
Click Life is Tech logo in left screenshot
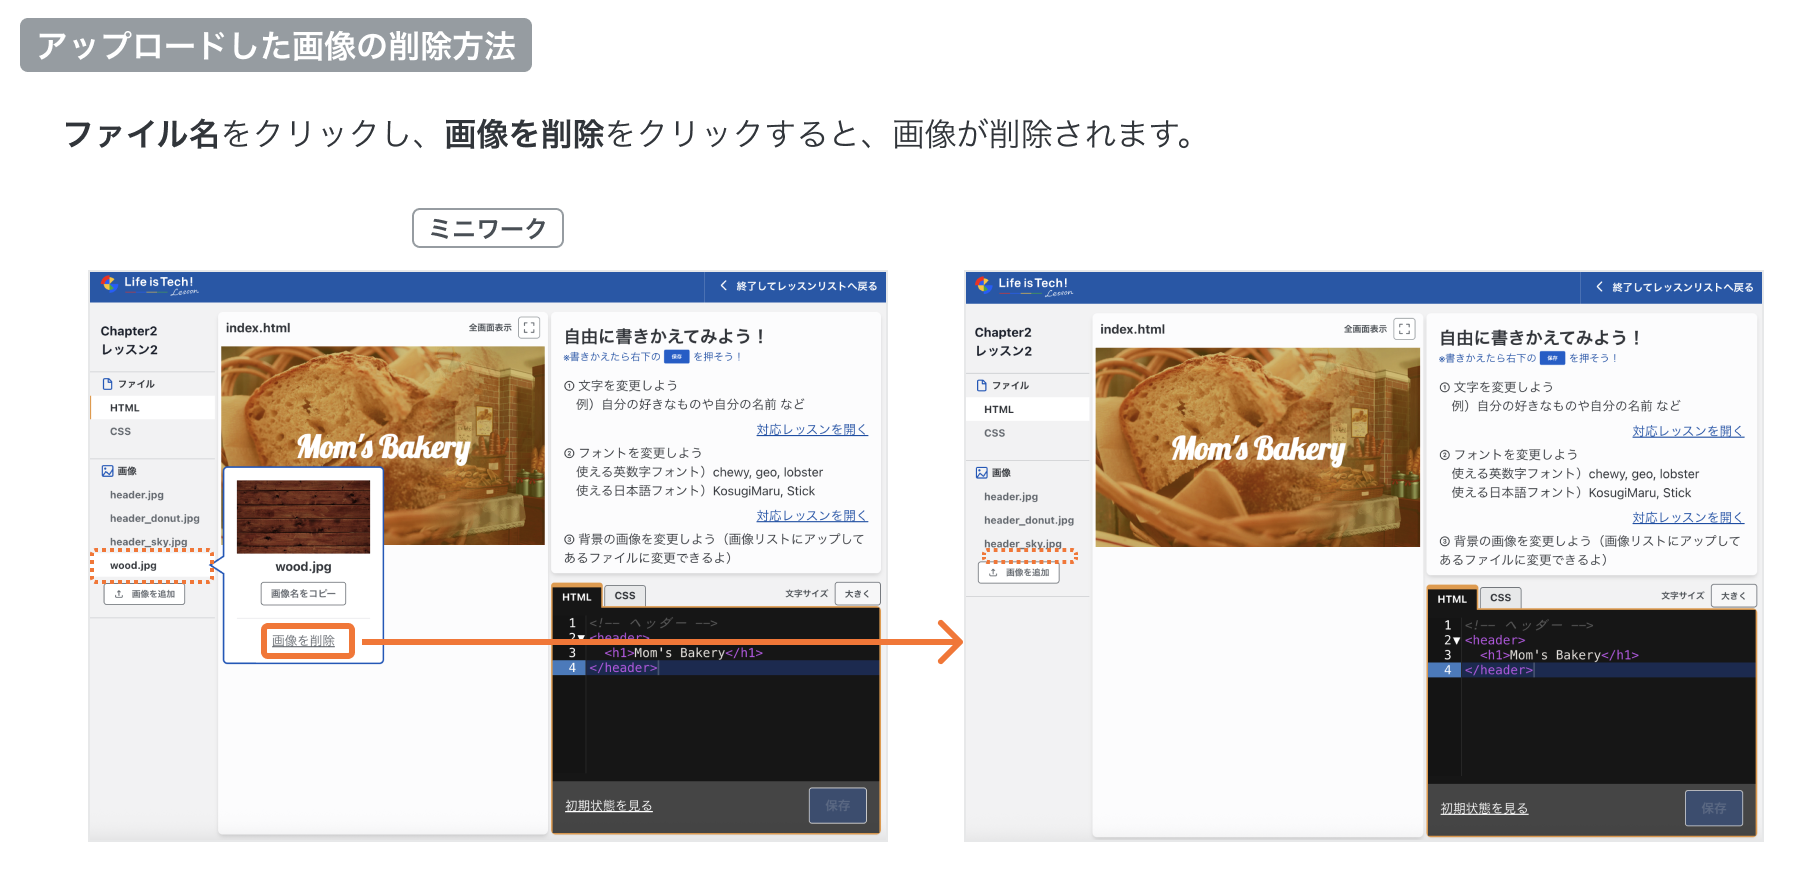pos(109,284)
